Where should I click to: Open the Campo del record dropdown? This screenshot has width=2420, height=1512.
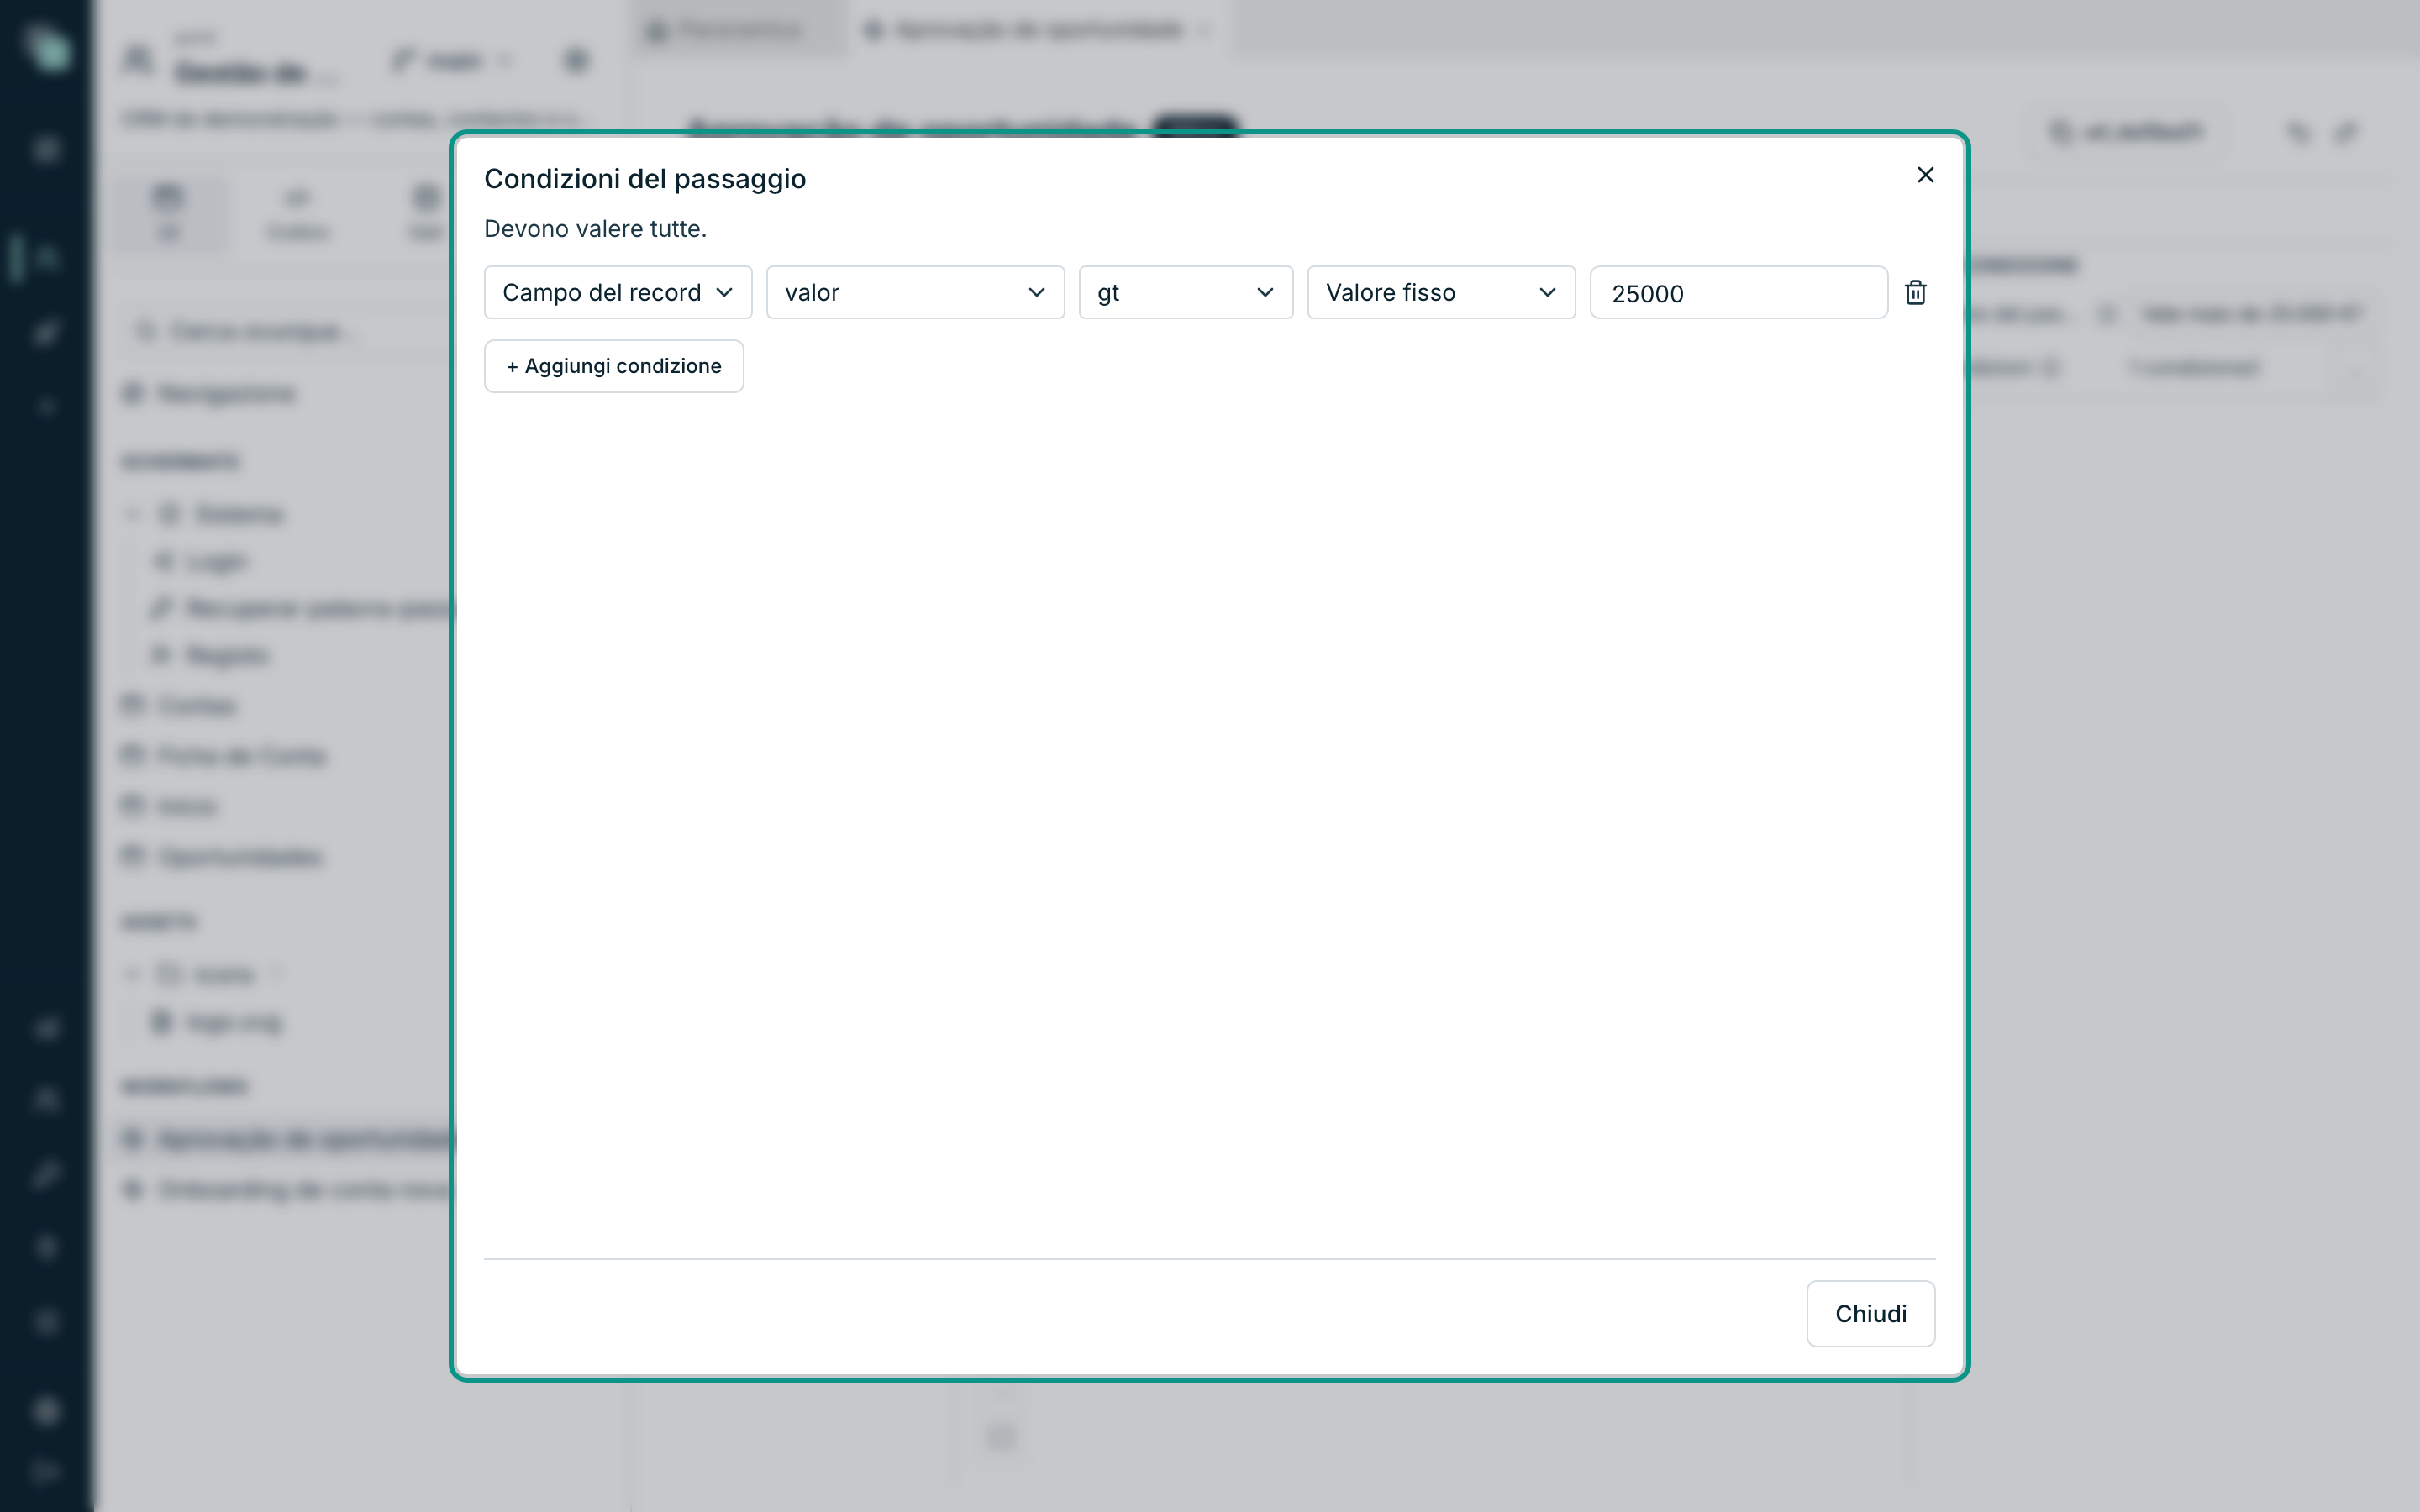coord(618,292)
